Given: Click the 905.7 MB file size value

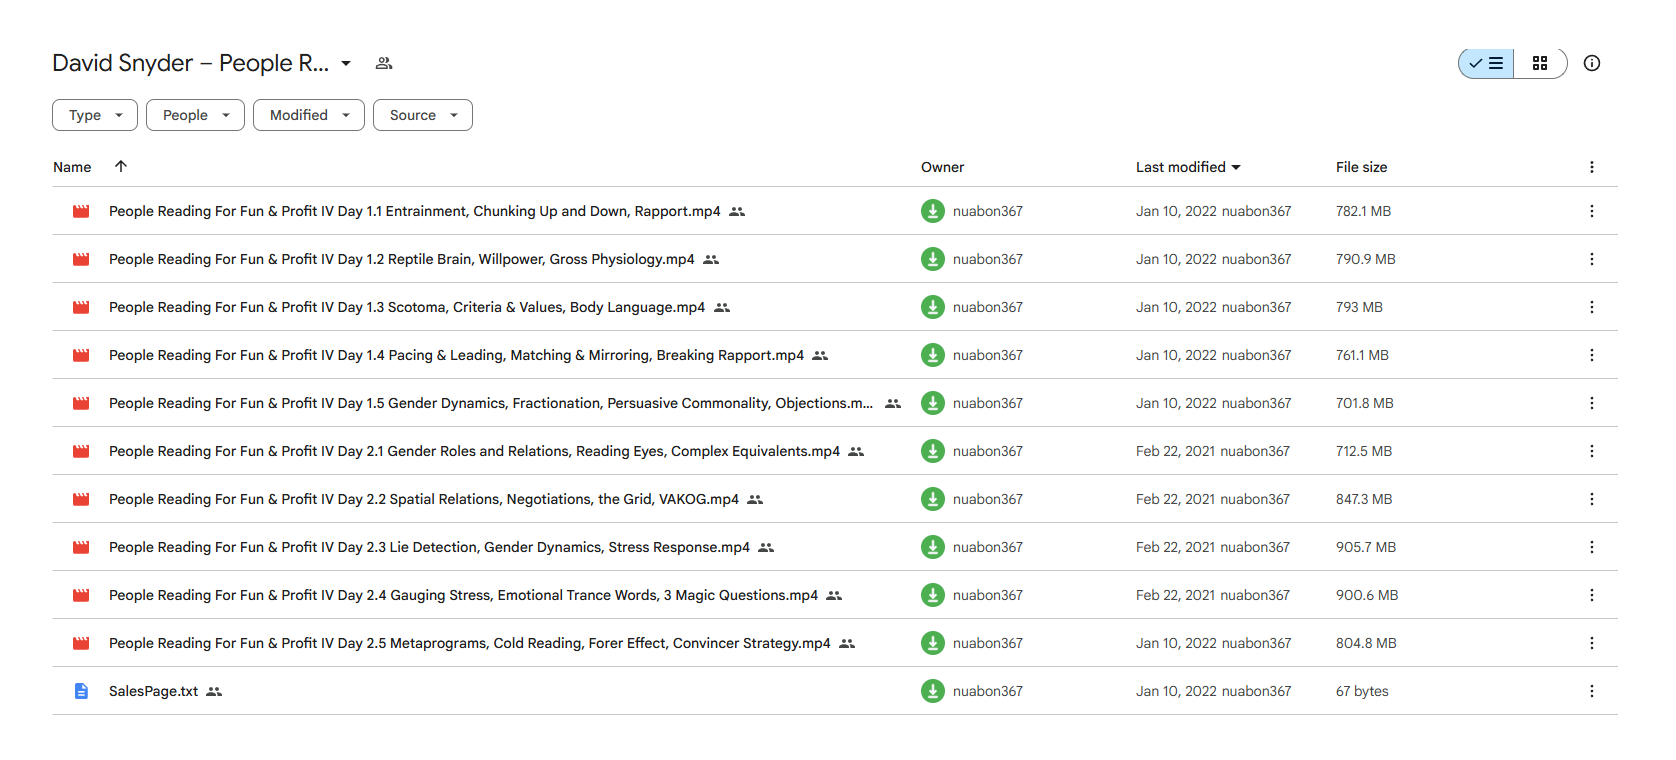Looking at the screenshot, I should [1366, 547].
